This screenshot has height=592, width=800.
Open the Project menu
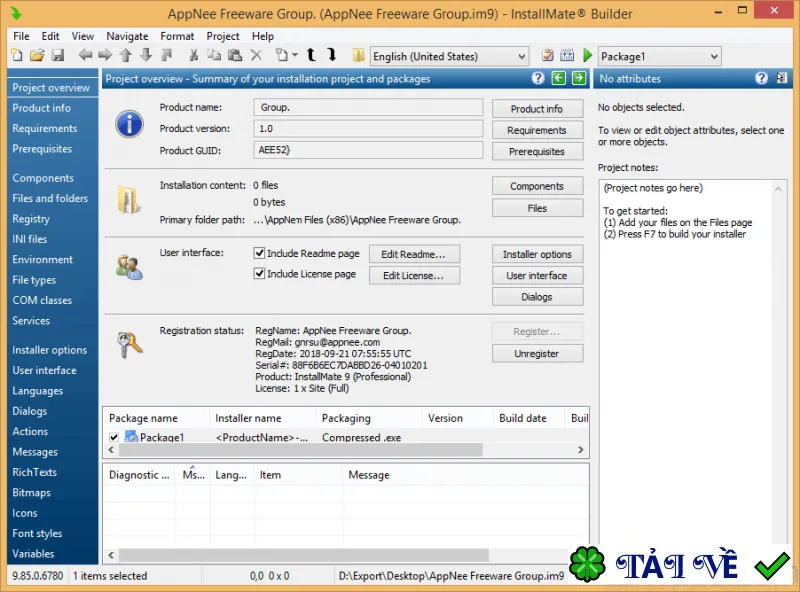[x=222, y=36]
